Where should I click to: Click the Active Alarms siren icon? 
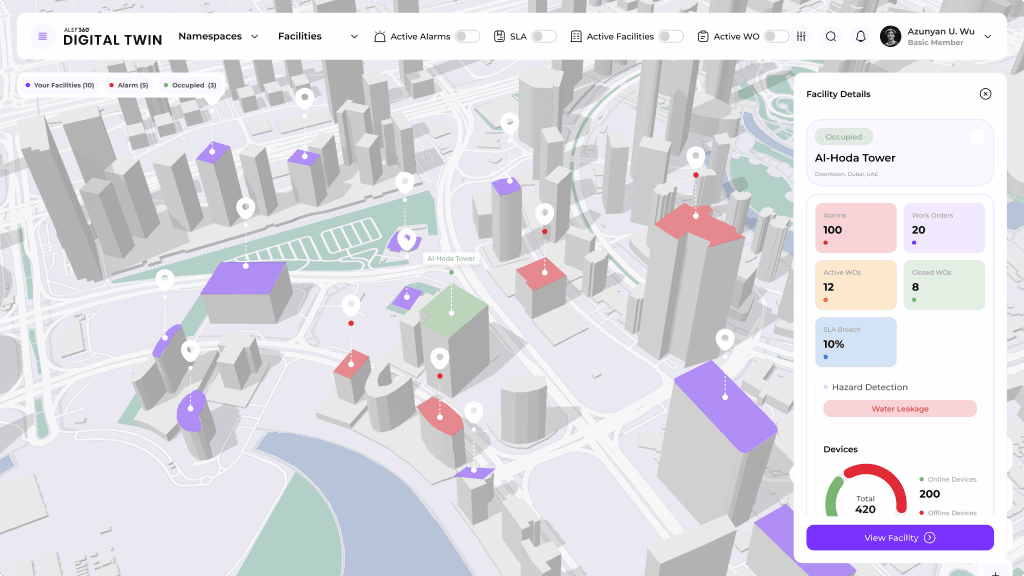380,37
